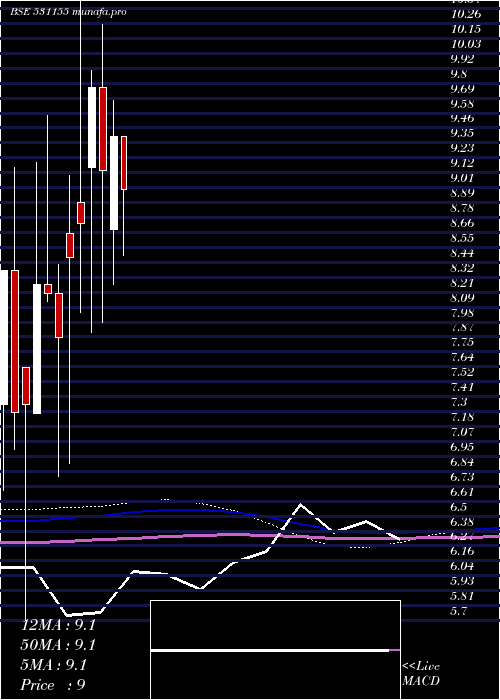Select the 6.04 price level label
Screen dimensions: 500x700
point(463,566)
